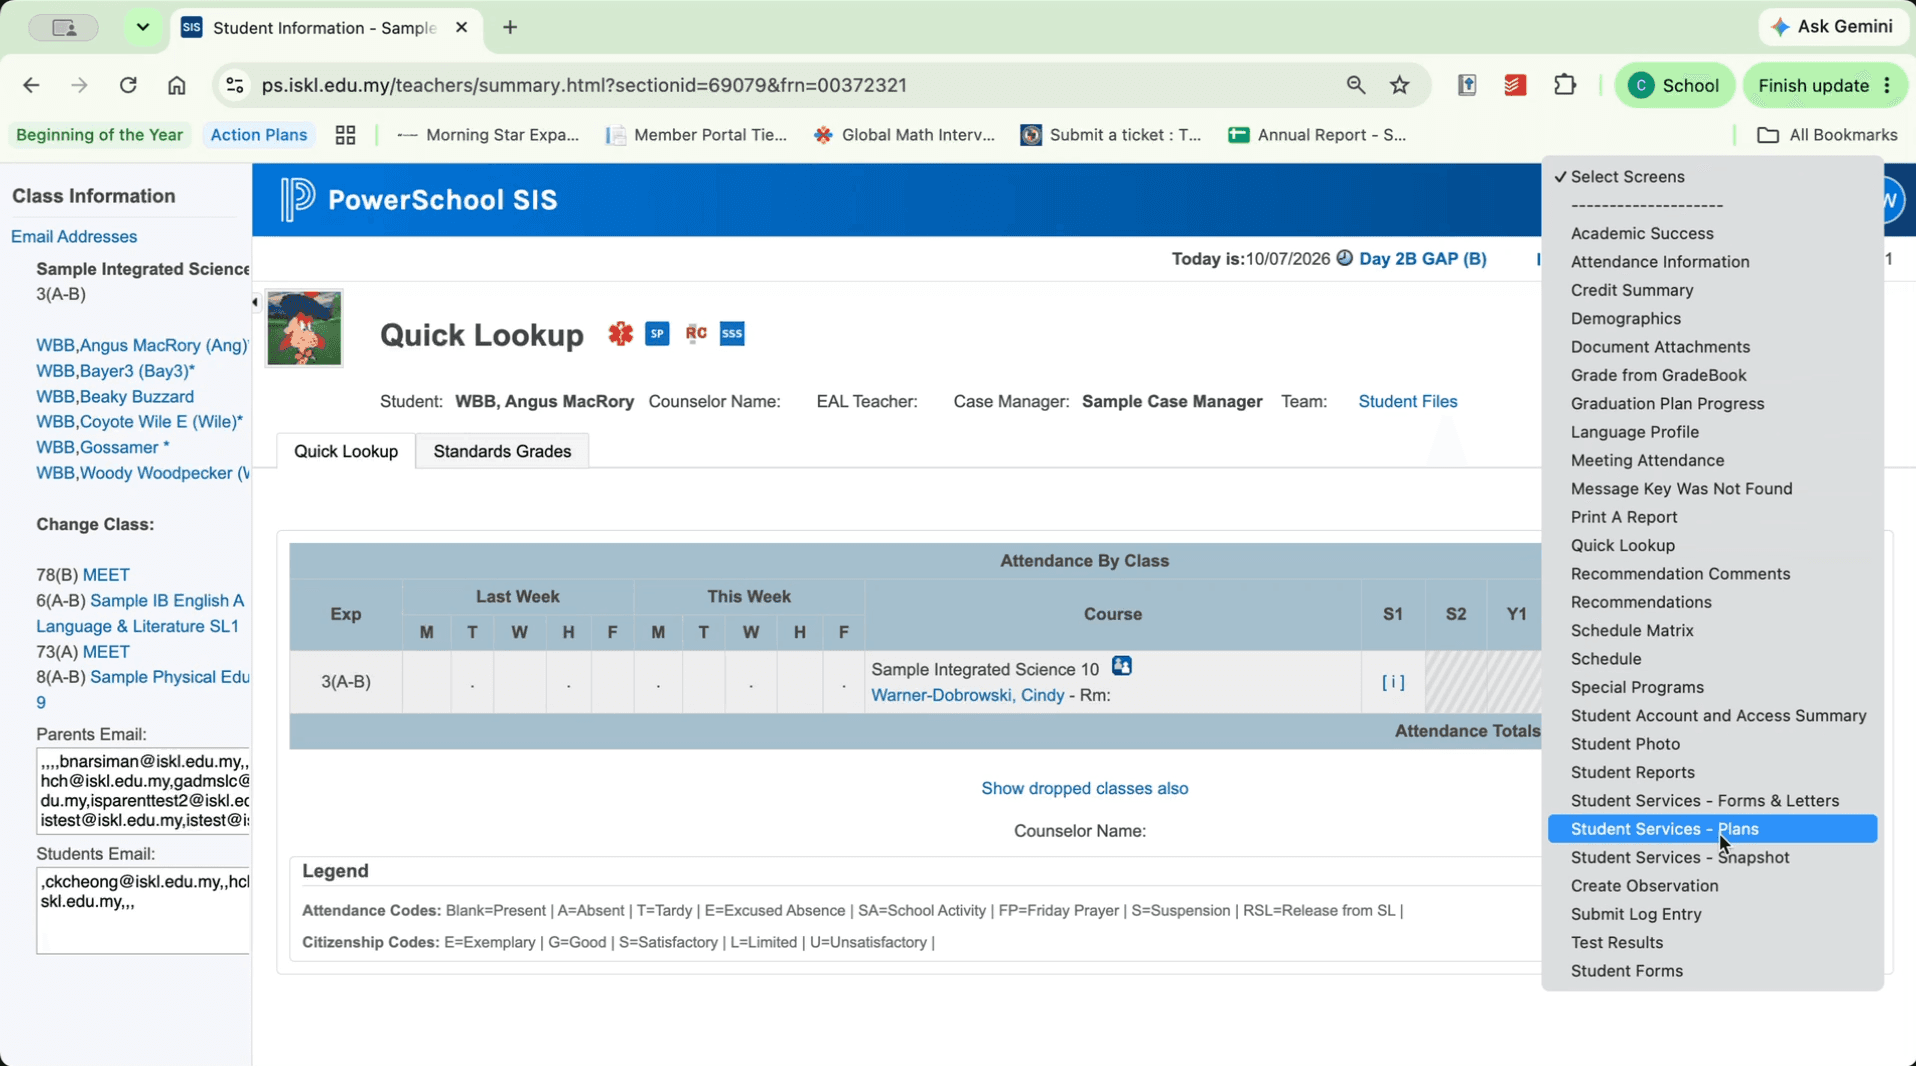The width and height of the screenshot is (1916, 1066).
Task: Open the zoom magnifier icon in address bar
Action: click(1356, 85)
